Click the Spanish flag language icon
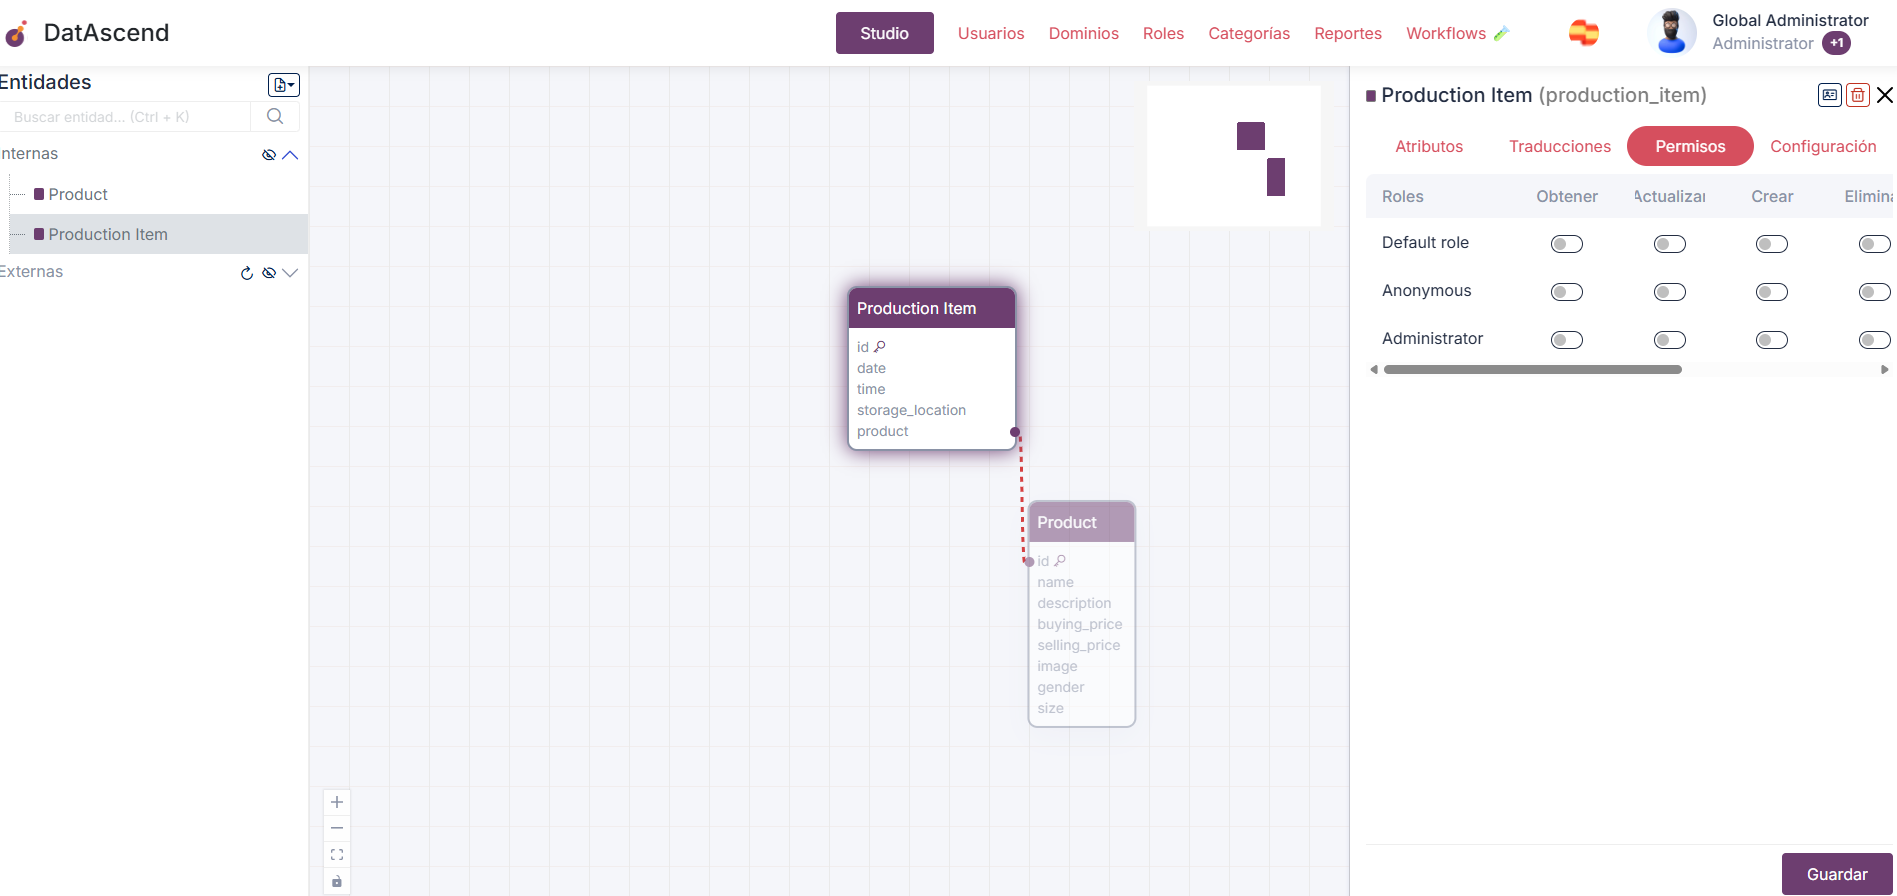Viewport: 1897px width, 896px height. tap(1583, 33)
